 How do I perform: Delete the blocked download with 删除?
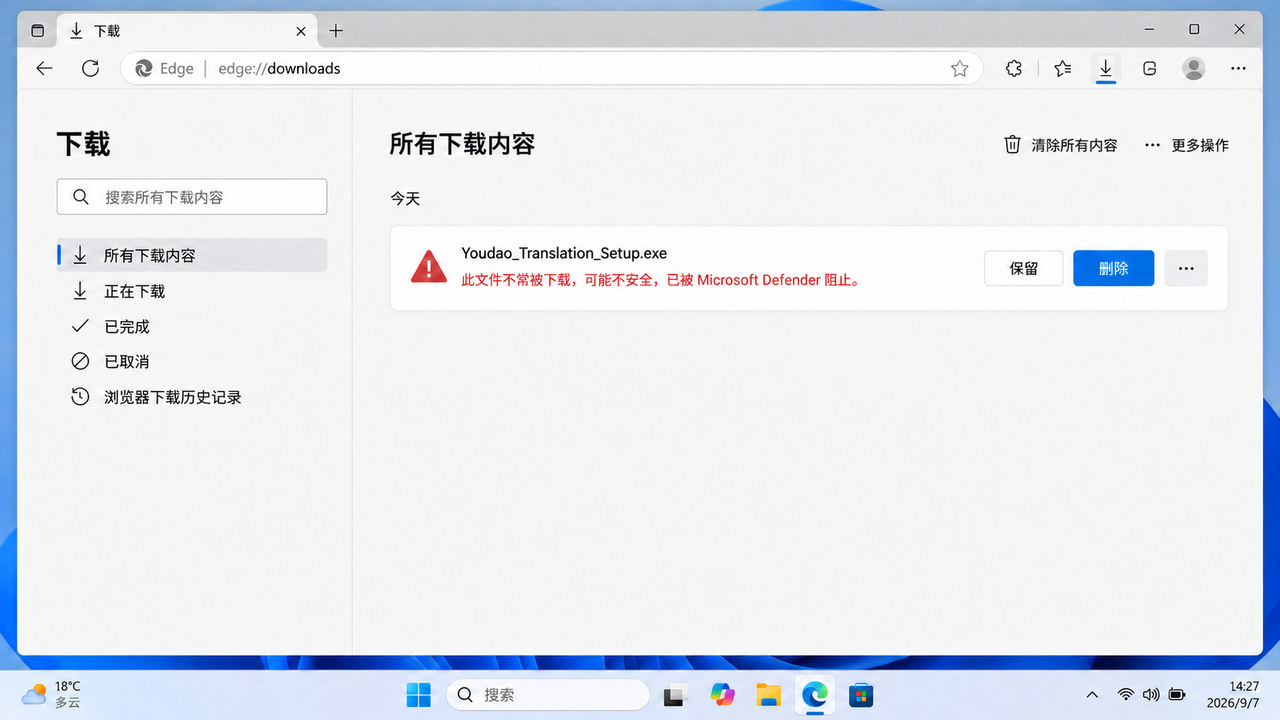coord(1114,268)
